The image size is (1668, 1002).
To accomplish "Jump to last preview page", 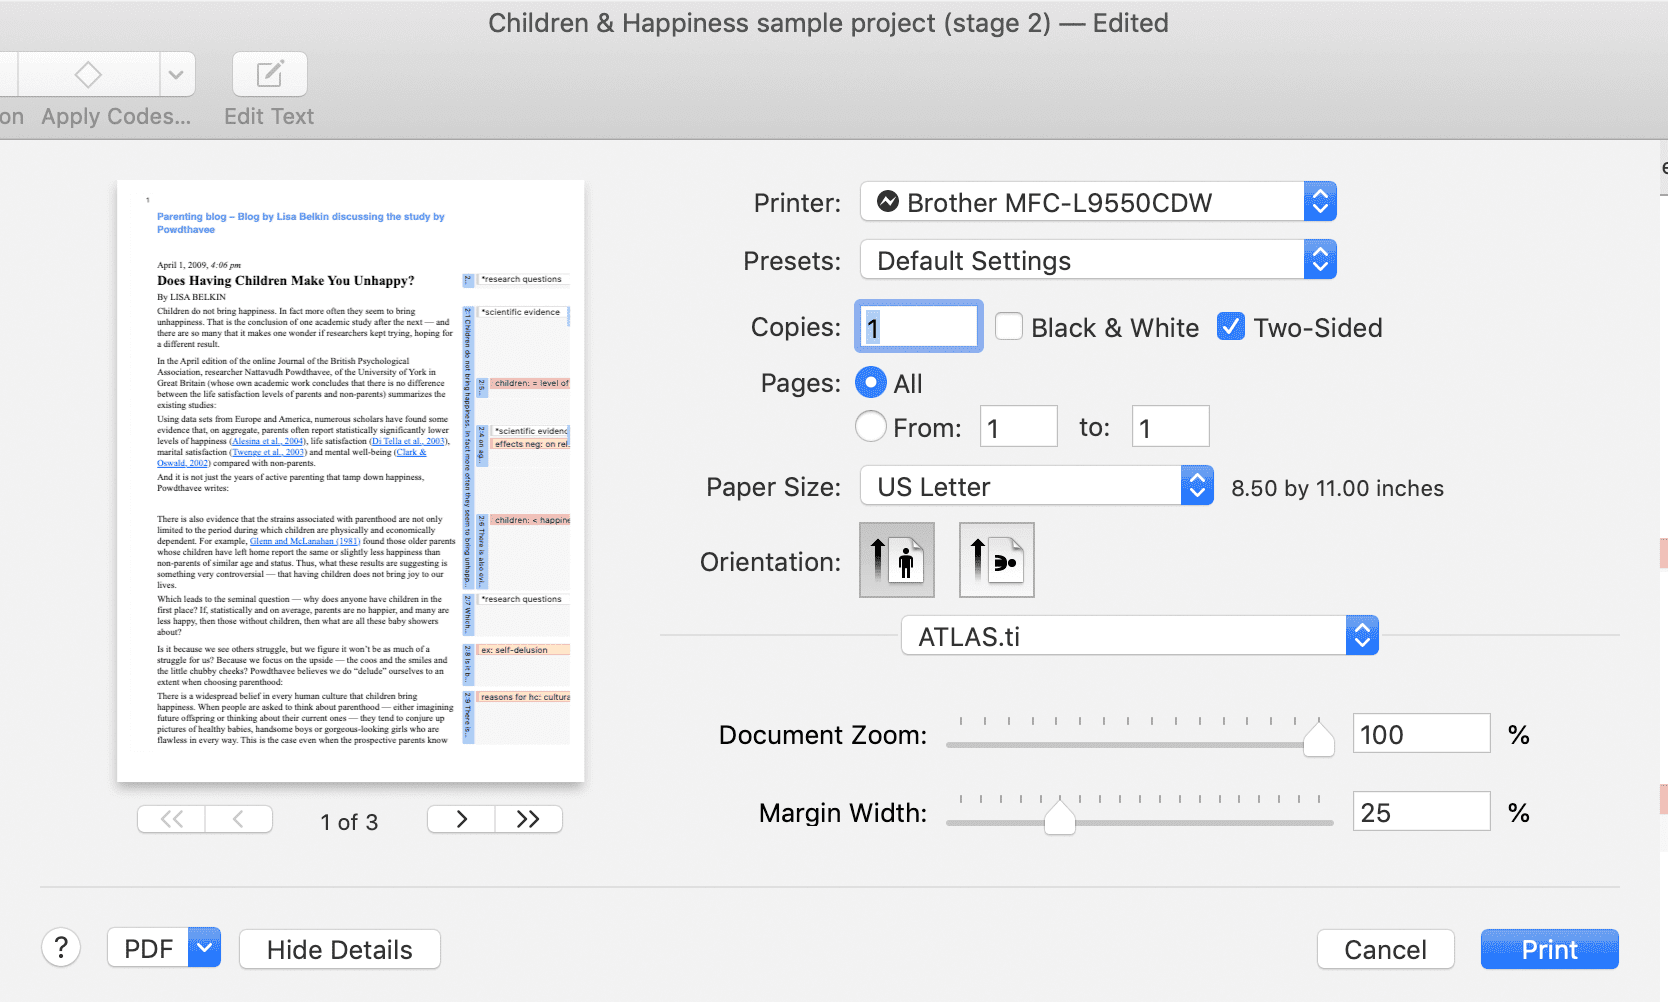I will pos(529,820).
